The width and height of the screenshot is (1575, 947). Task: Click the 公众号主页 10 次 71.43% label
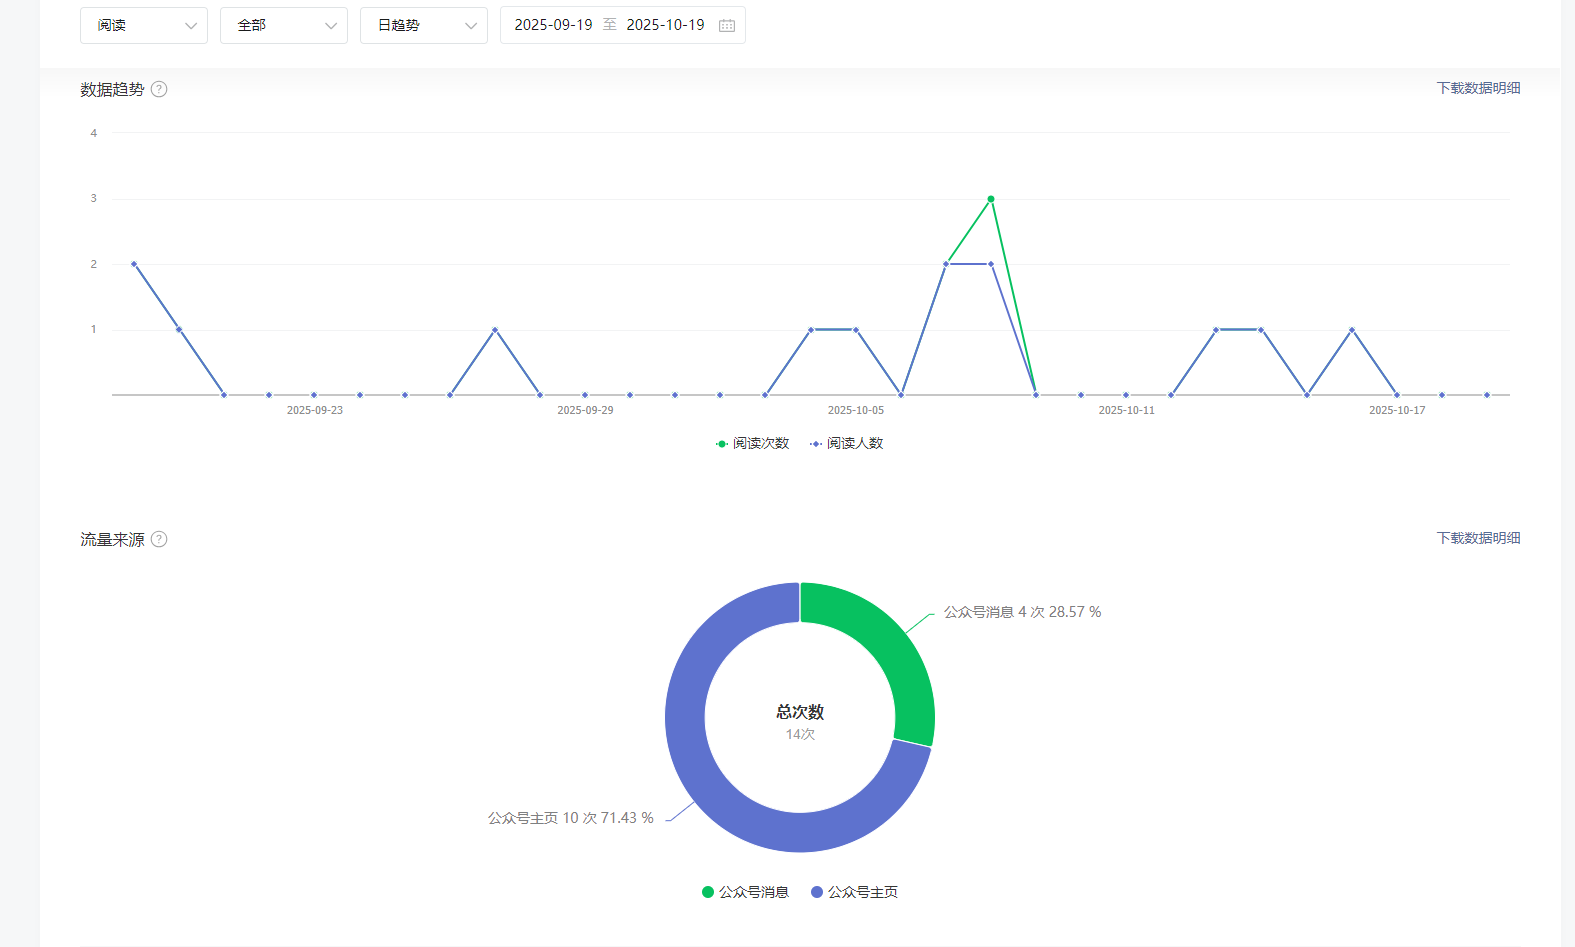tap(570, 818)
